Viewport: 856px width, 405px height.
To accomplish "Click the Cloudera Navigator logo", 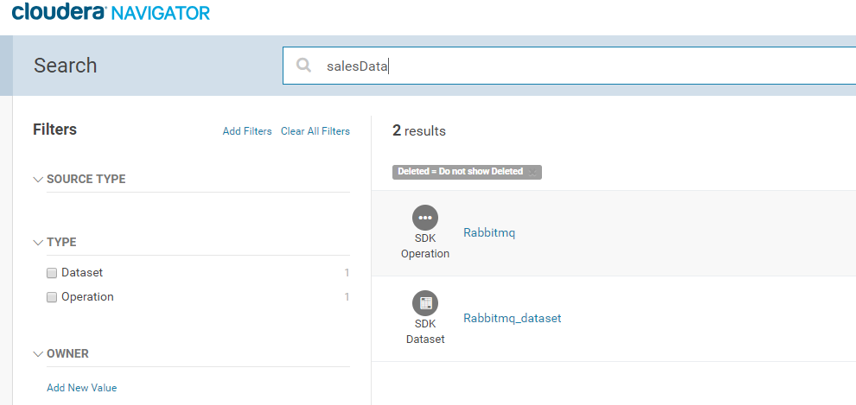I will 111,13.
